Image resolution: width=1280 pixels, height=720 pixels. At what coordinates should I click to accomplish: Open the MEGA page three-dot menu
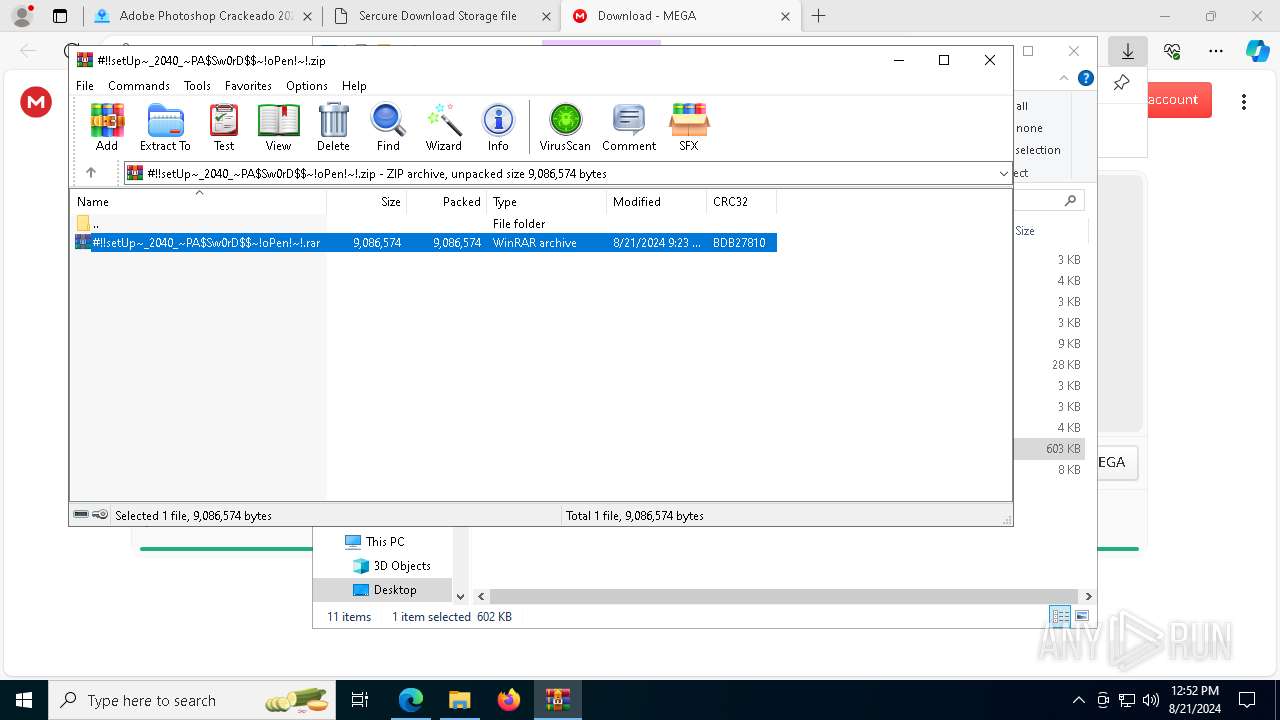(x=1244, y=101)
